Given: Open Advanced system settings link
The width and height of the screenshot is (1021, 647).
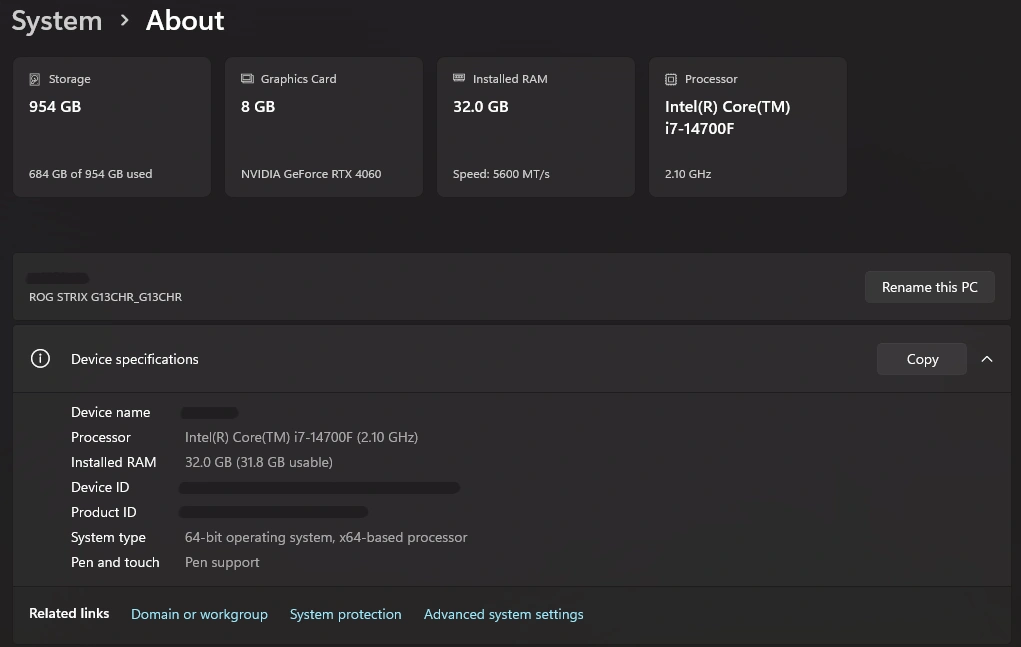Looking at the screenshot, I should (x=503, y=614).
